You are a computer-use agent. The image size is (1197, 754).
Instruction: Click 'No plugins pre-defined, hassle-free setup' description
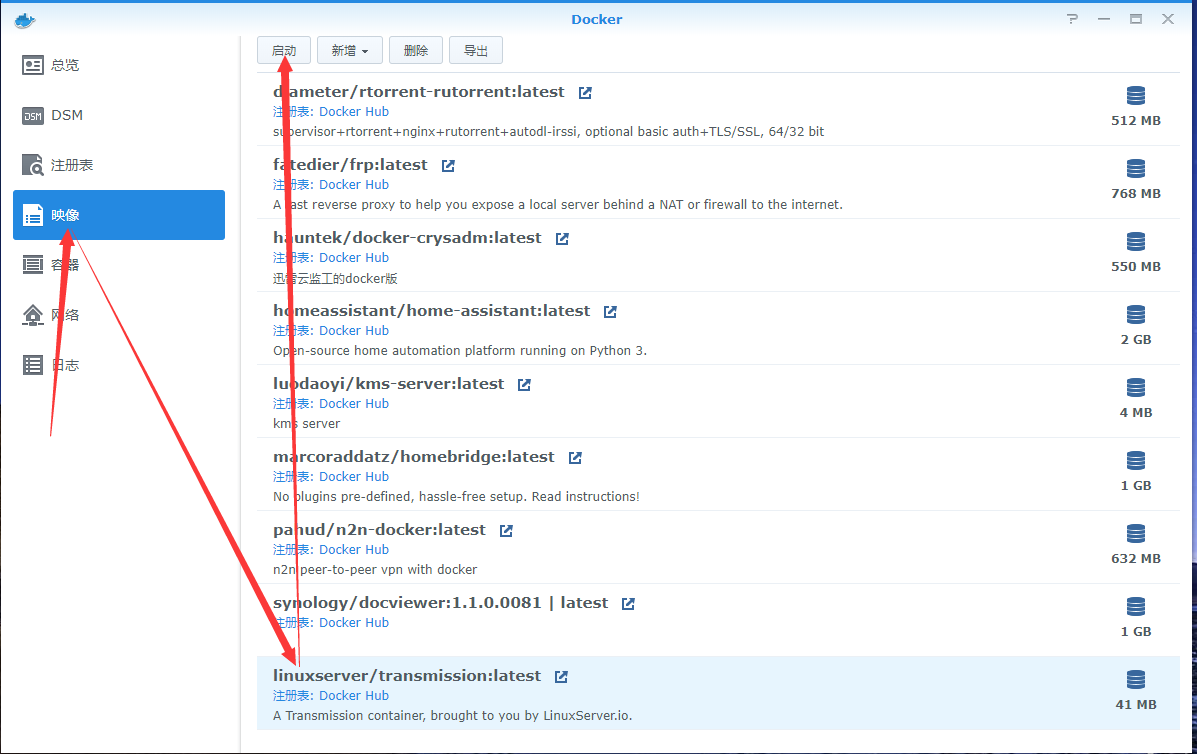(x=457, y=497)
